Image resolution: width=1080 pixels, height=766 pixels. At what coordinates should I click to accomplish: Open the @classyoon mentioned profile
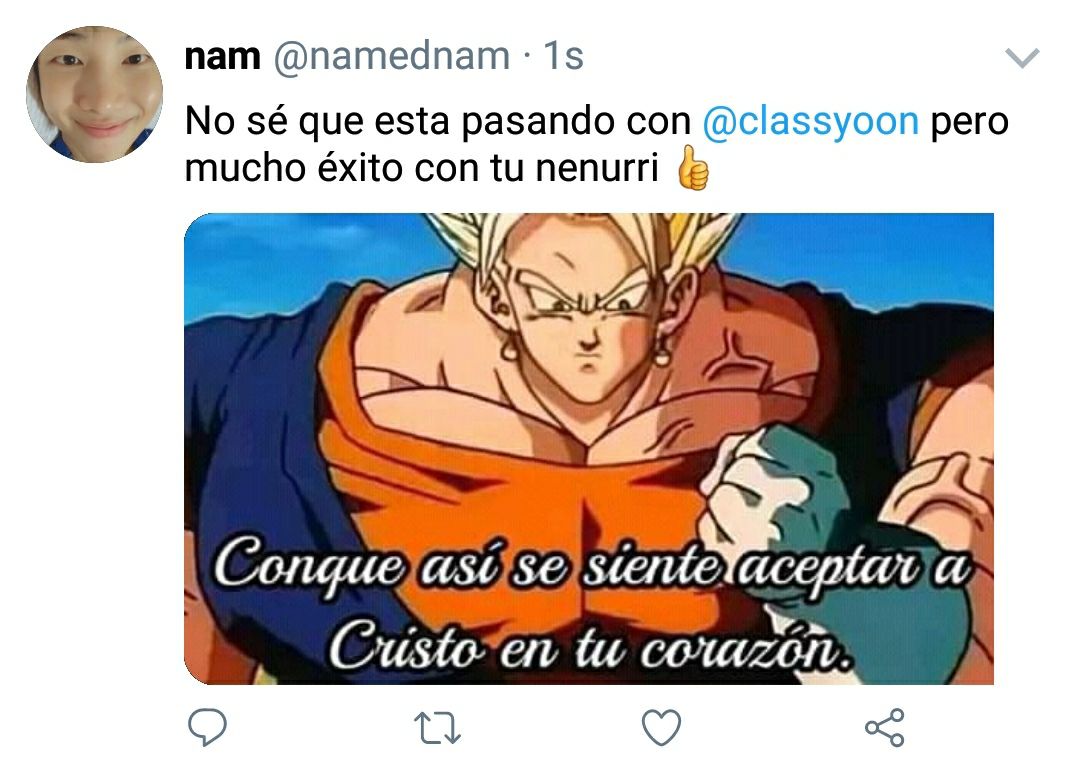(811, 122)
